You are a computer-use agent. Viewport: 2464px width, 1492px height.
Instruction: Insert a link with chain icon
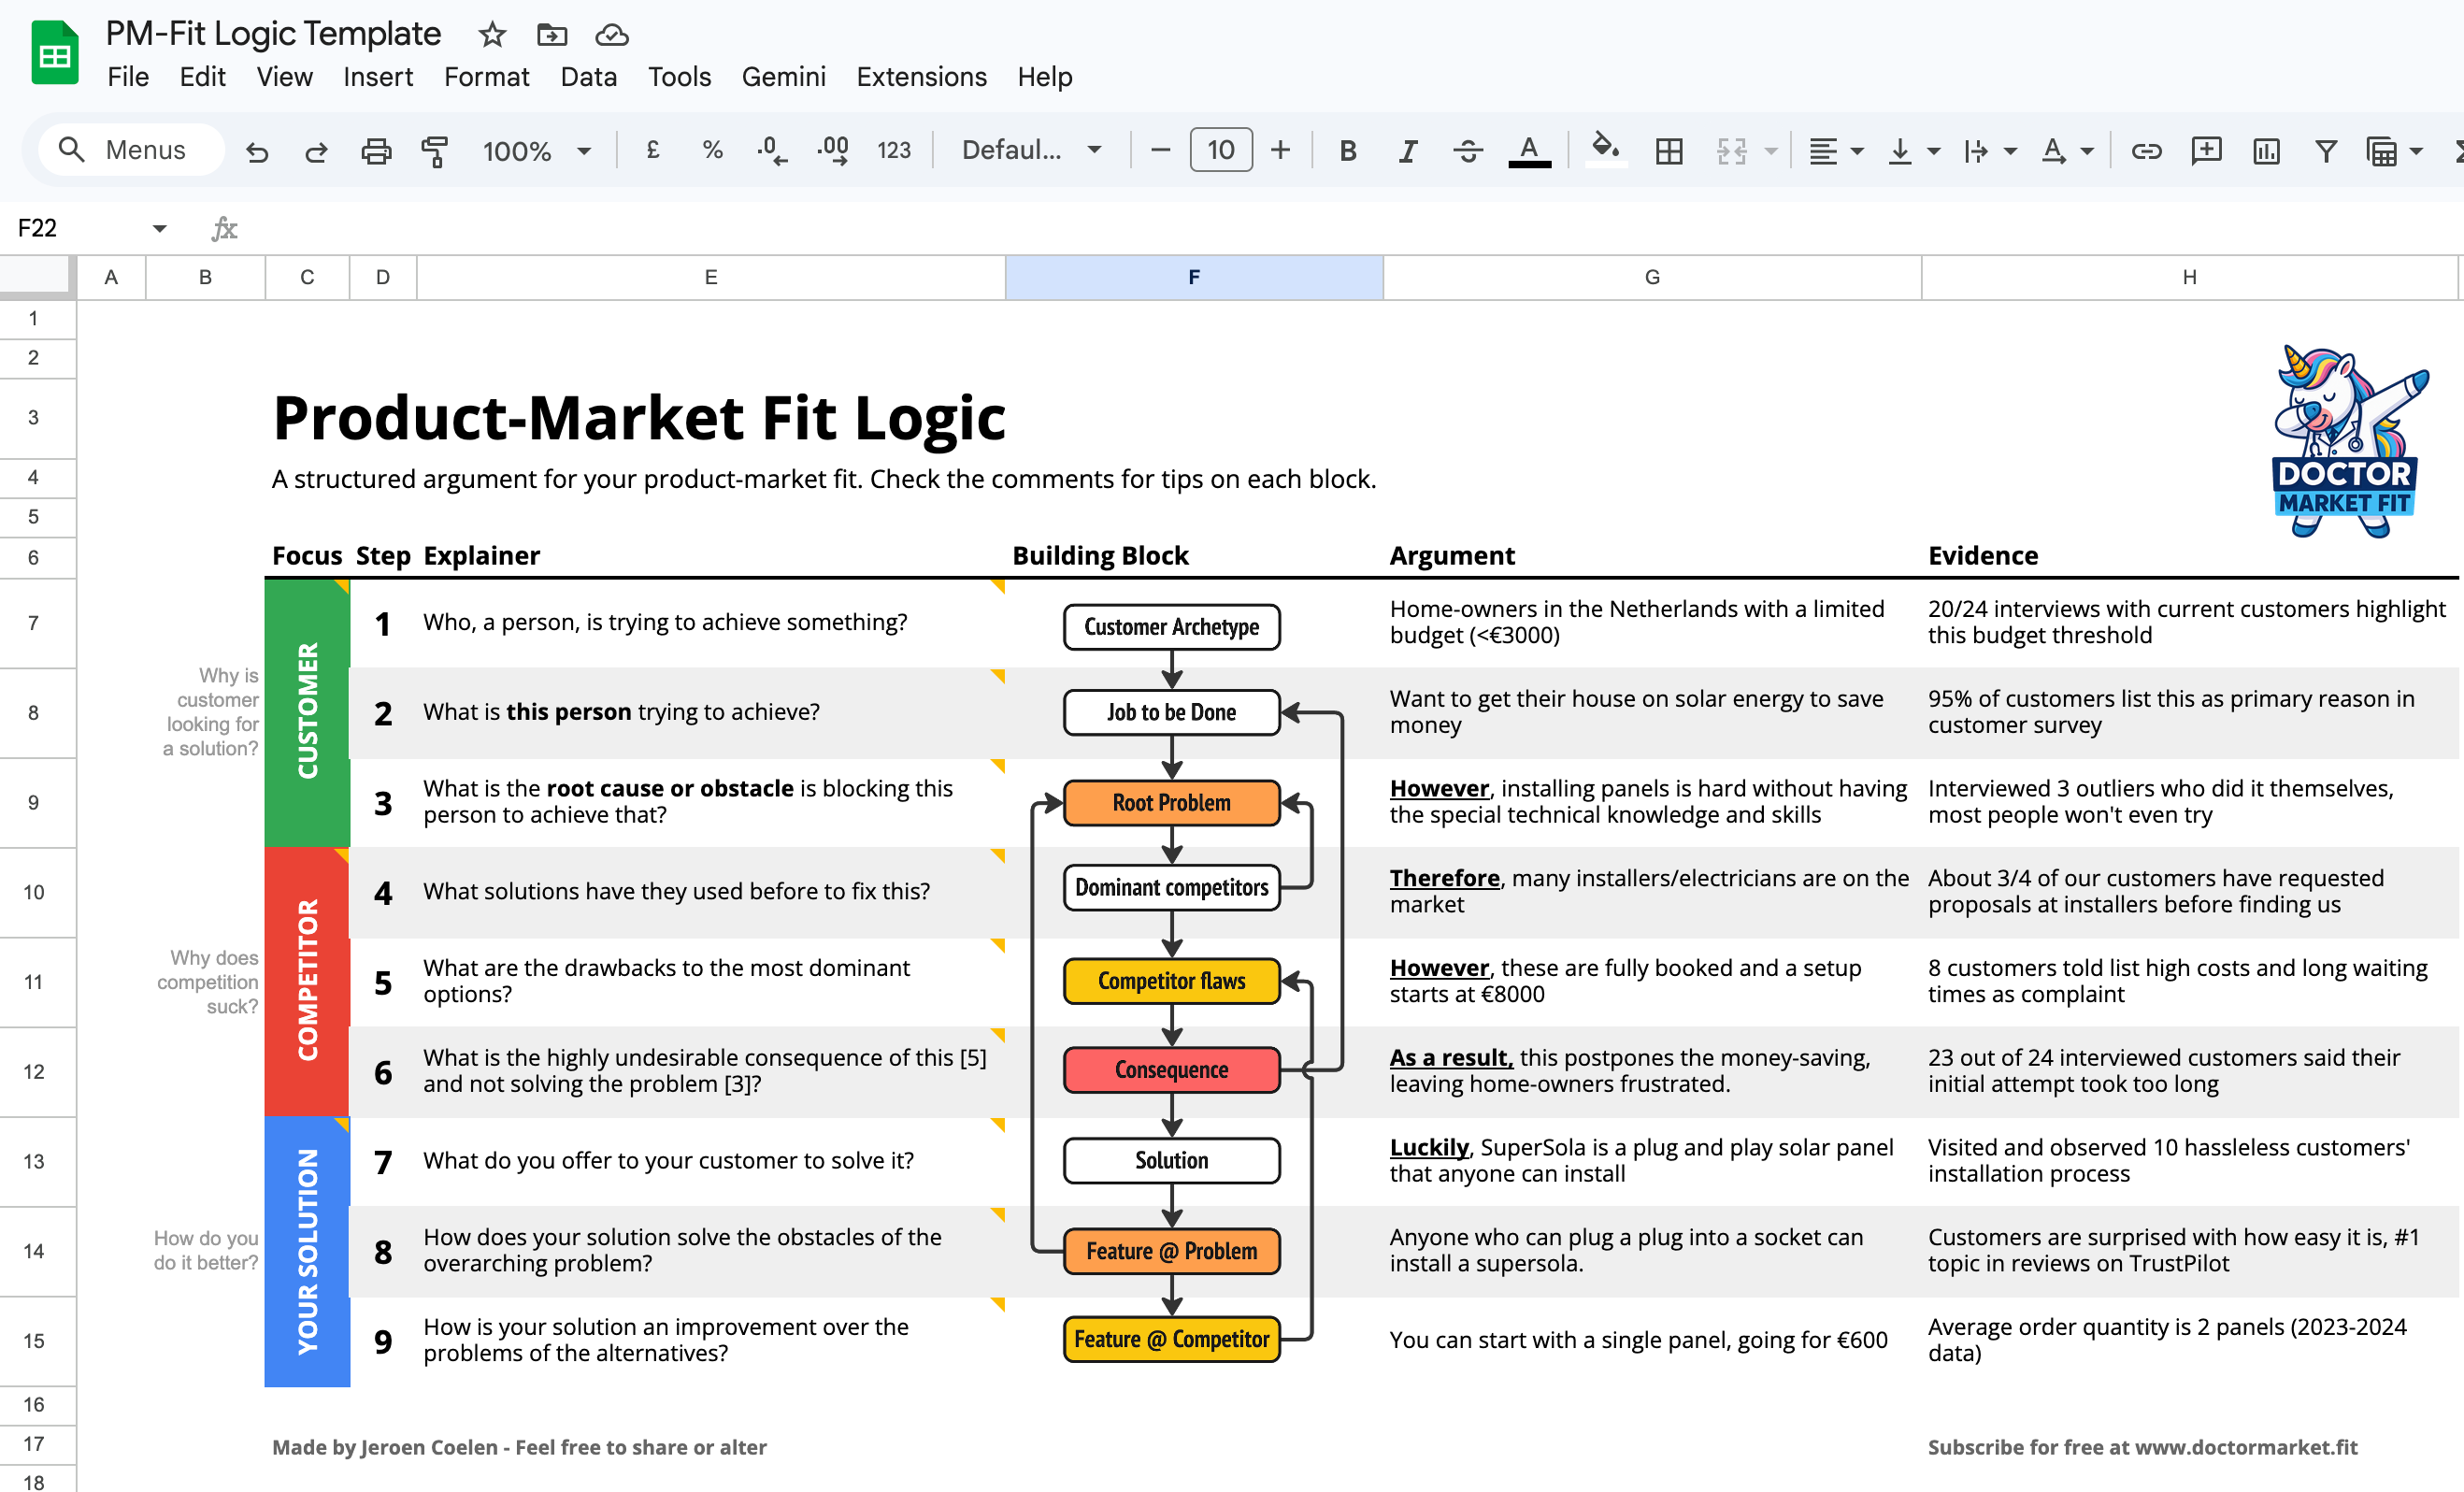[2146, 151]
